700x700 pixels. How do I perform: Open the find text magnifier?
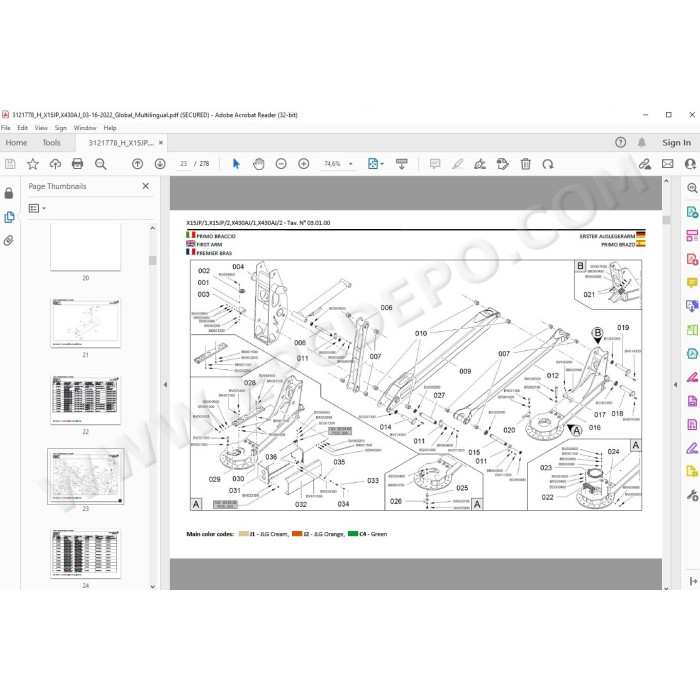[101, 164]
